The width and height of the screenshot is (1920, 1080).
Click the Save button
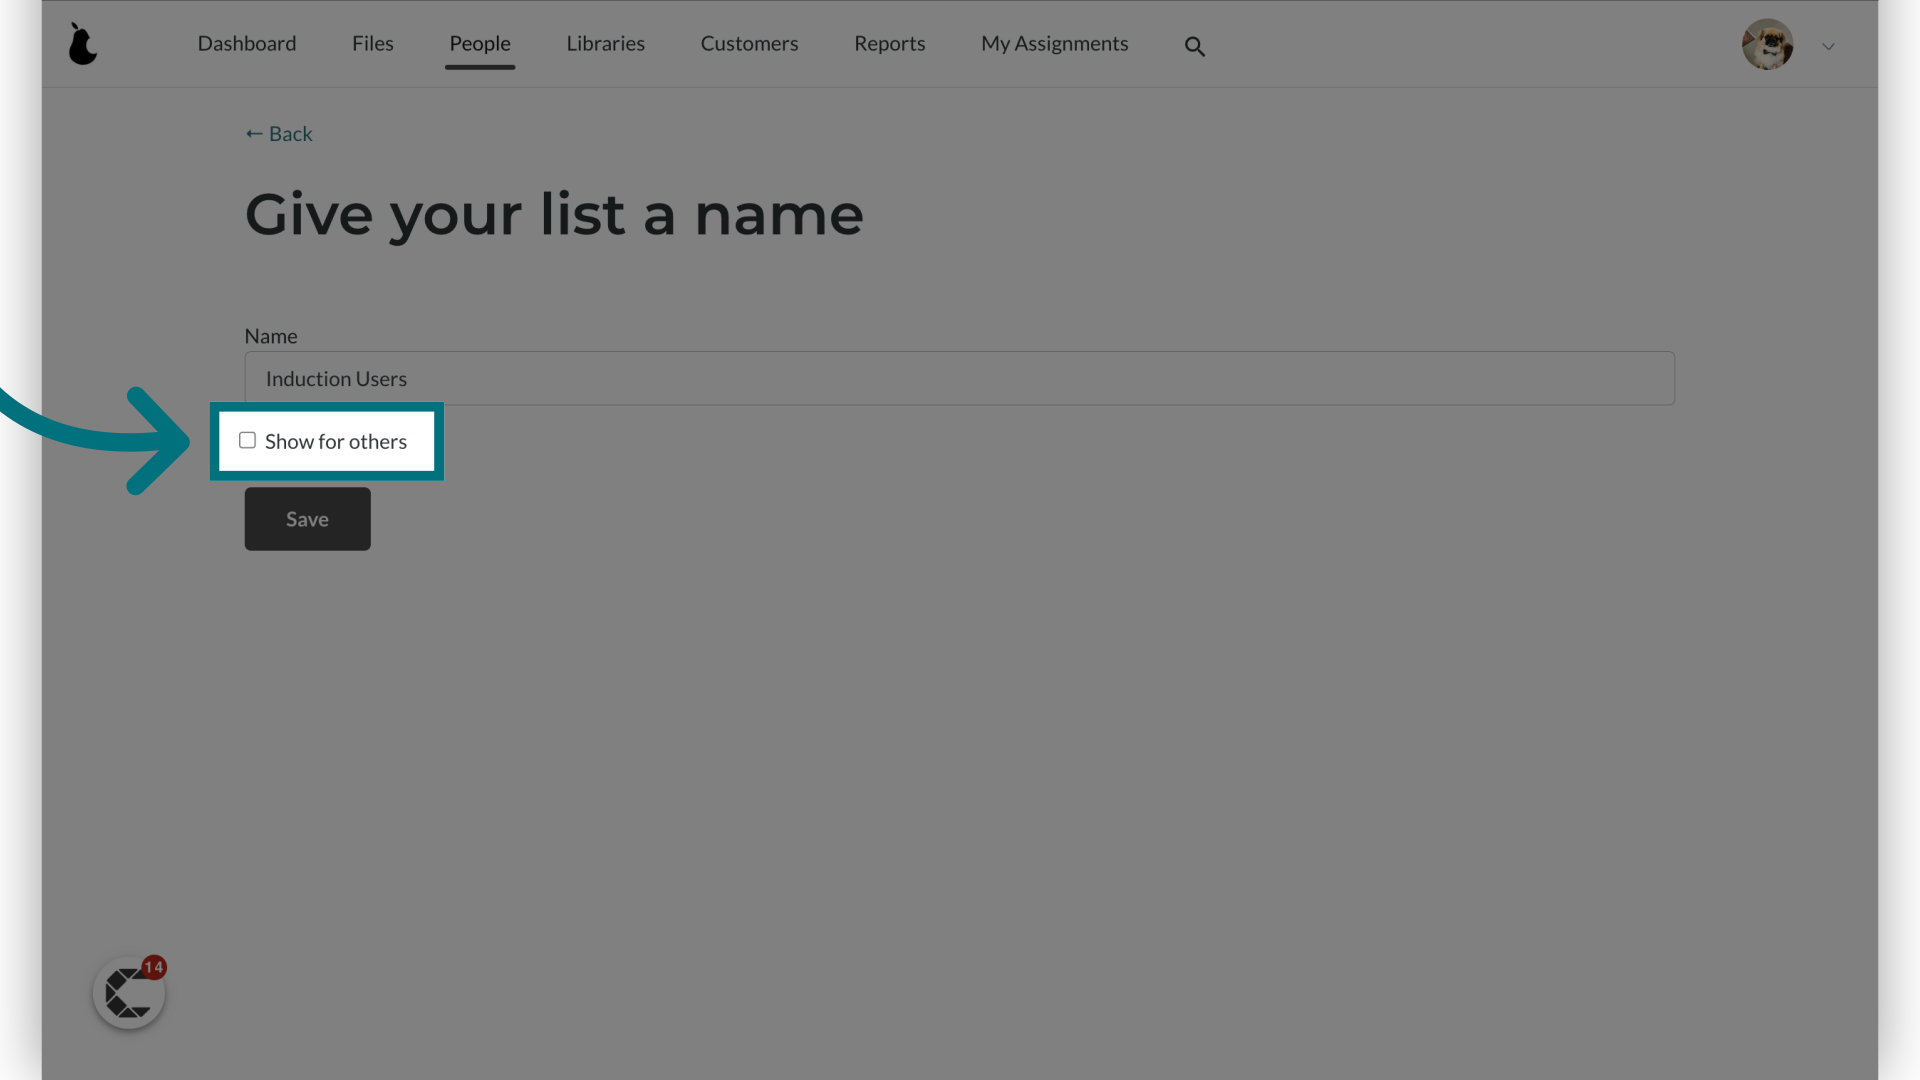(x=307, y=518)
